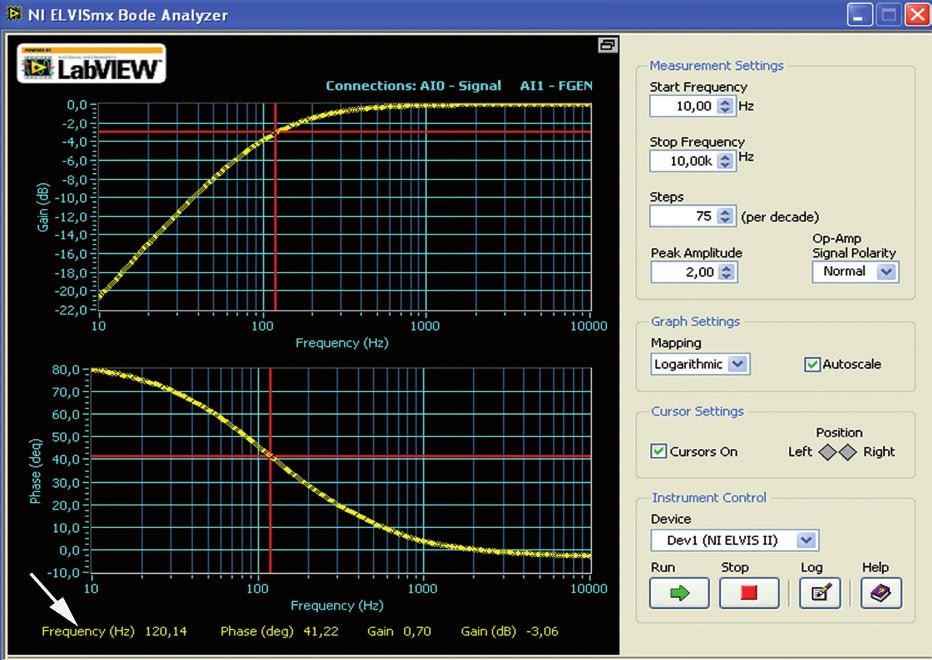Click the Phase (deg) 41,22 readout
The width and height of the screenshot is (932, 660).
[x=279, y=631]
